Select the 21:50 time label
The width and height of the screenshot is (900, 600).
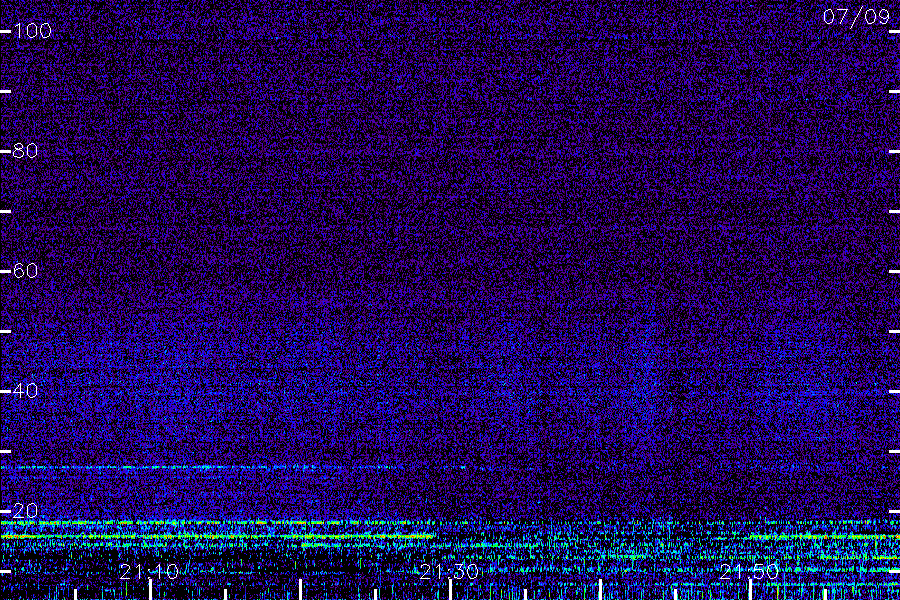pyautogui.click(x=749, y=572)
